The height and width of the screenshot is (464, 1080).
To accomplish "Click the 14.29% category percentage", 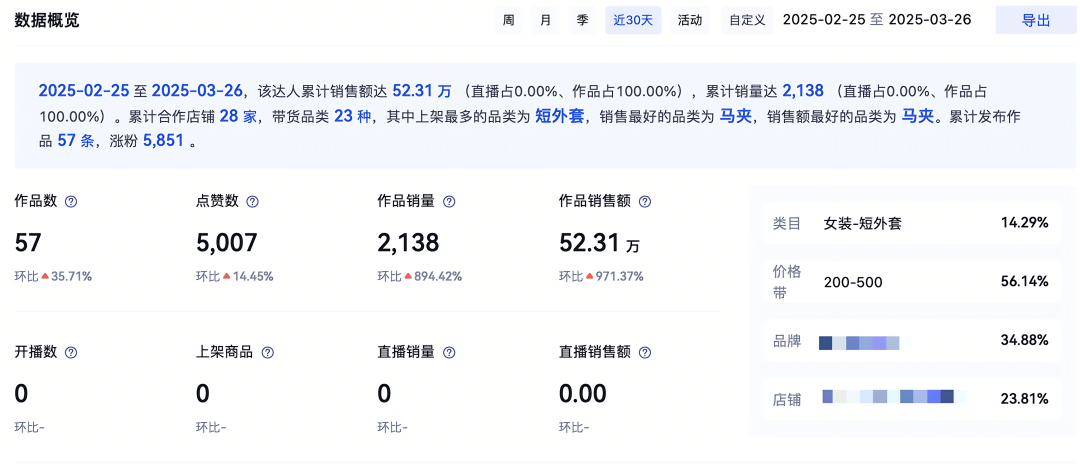I will tap(1024, 222).
